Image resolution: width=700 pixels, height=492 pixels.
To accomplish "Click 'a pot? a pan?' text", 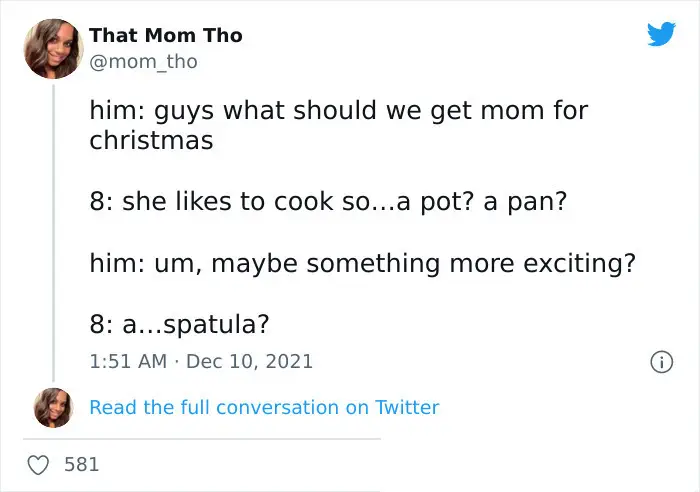I will (x=482, y=201).
